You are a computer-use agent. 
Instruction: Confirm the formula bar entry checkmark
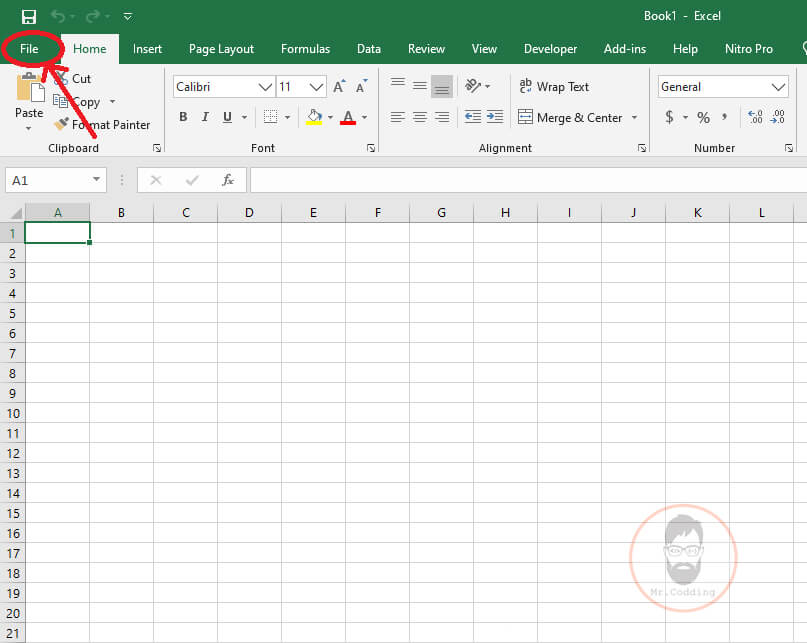pyautogui.click(x=192, y=180)
